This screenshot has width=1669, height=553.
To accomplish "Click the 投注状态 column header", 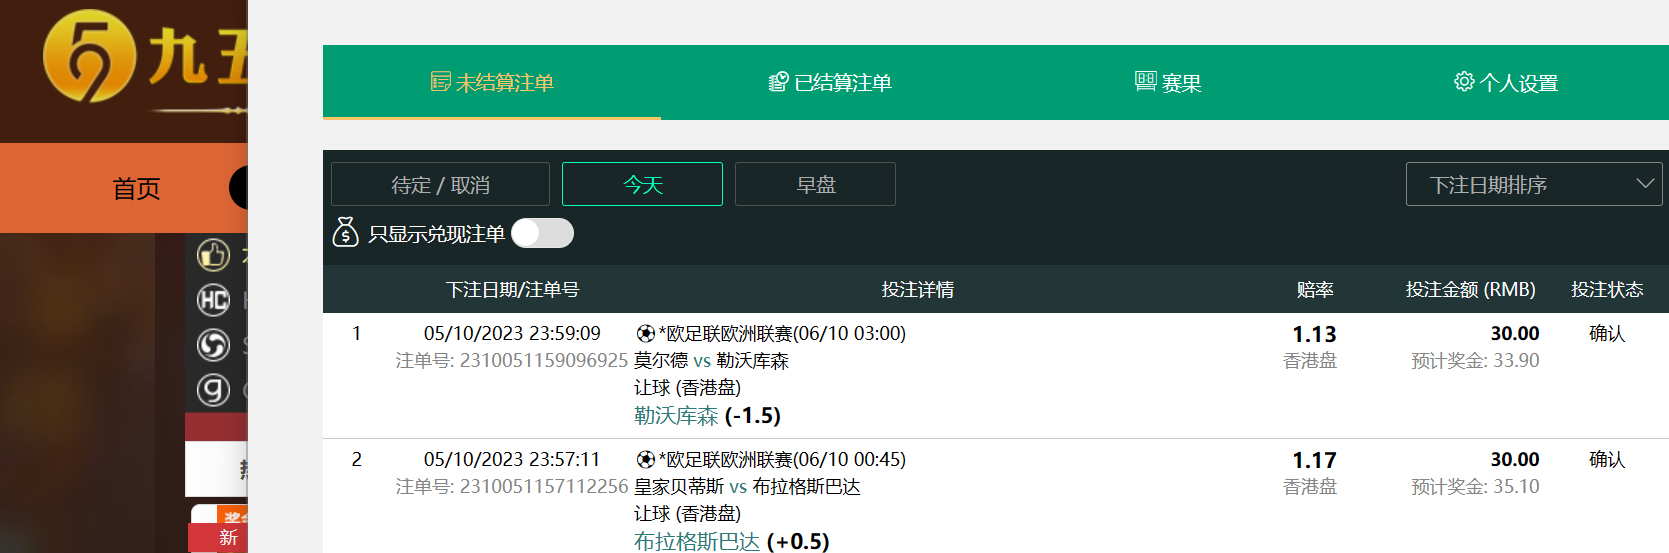I will pyautogui.click(x=1607, y=289).
